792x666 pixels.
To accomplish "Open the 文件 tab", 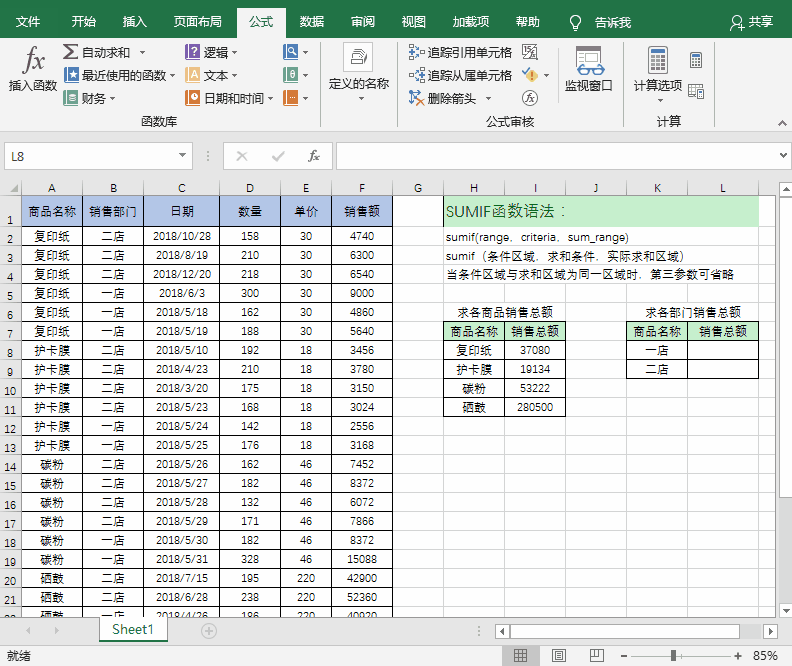I will pyautogui.click(x=28, y=22).
